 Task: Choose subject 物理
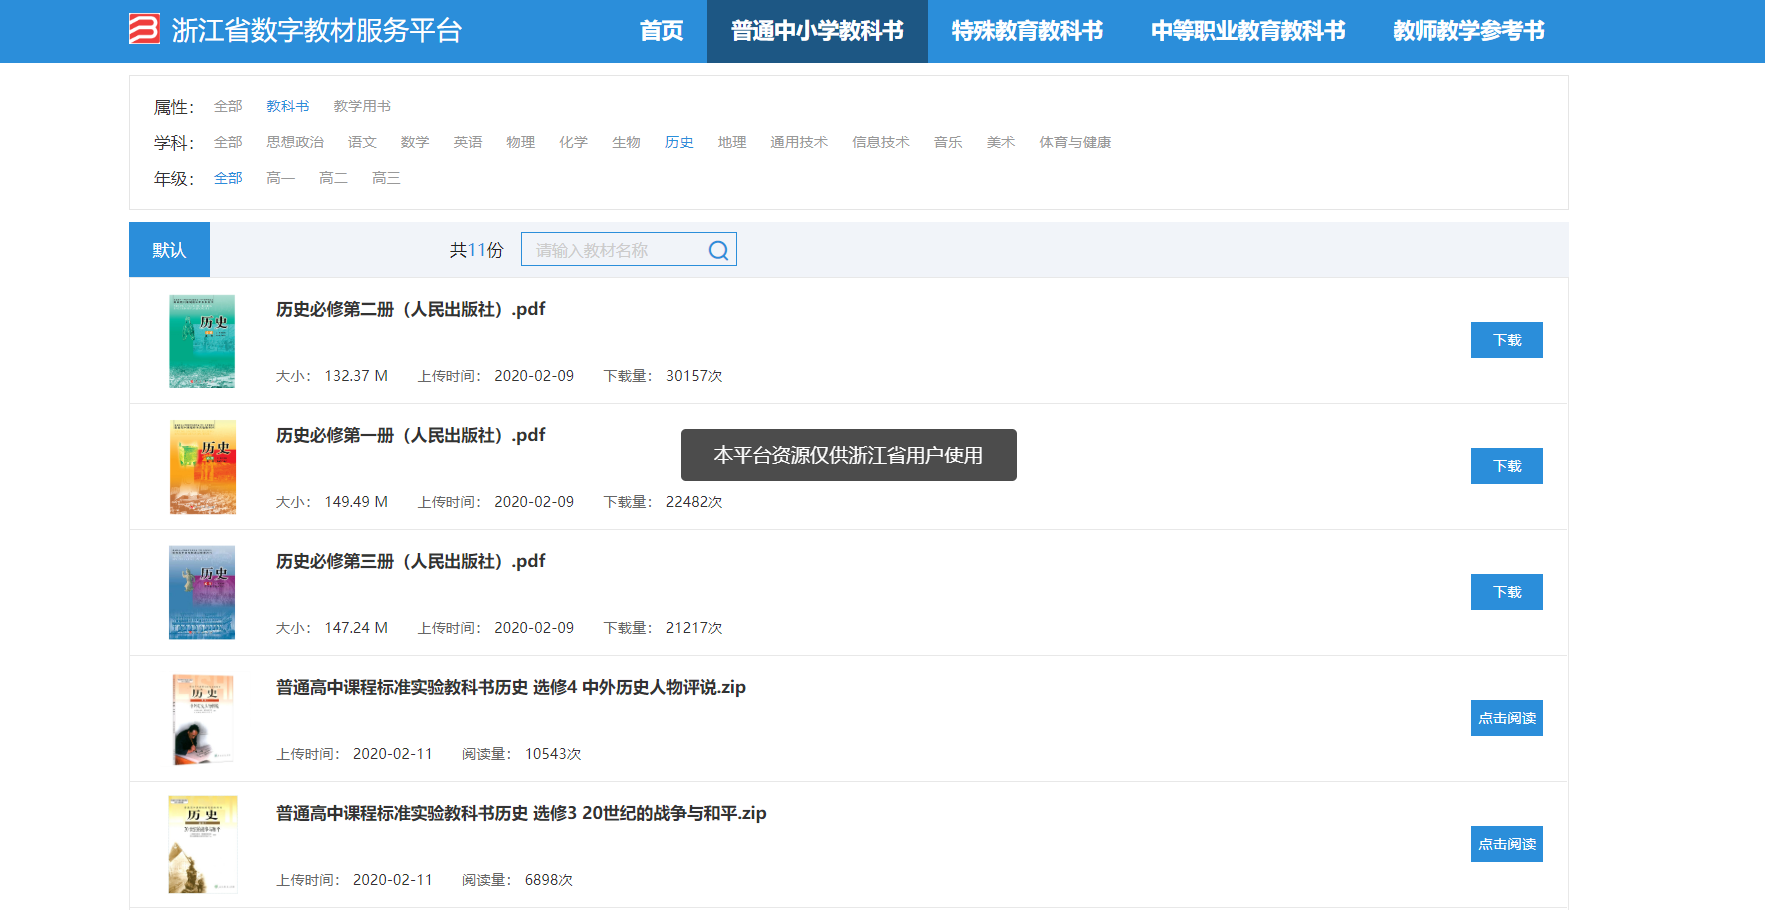(521, 142)
